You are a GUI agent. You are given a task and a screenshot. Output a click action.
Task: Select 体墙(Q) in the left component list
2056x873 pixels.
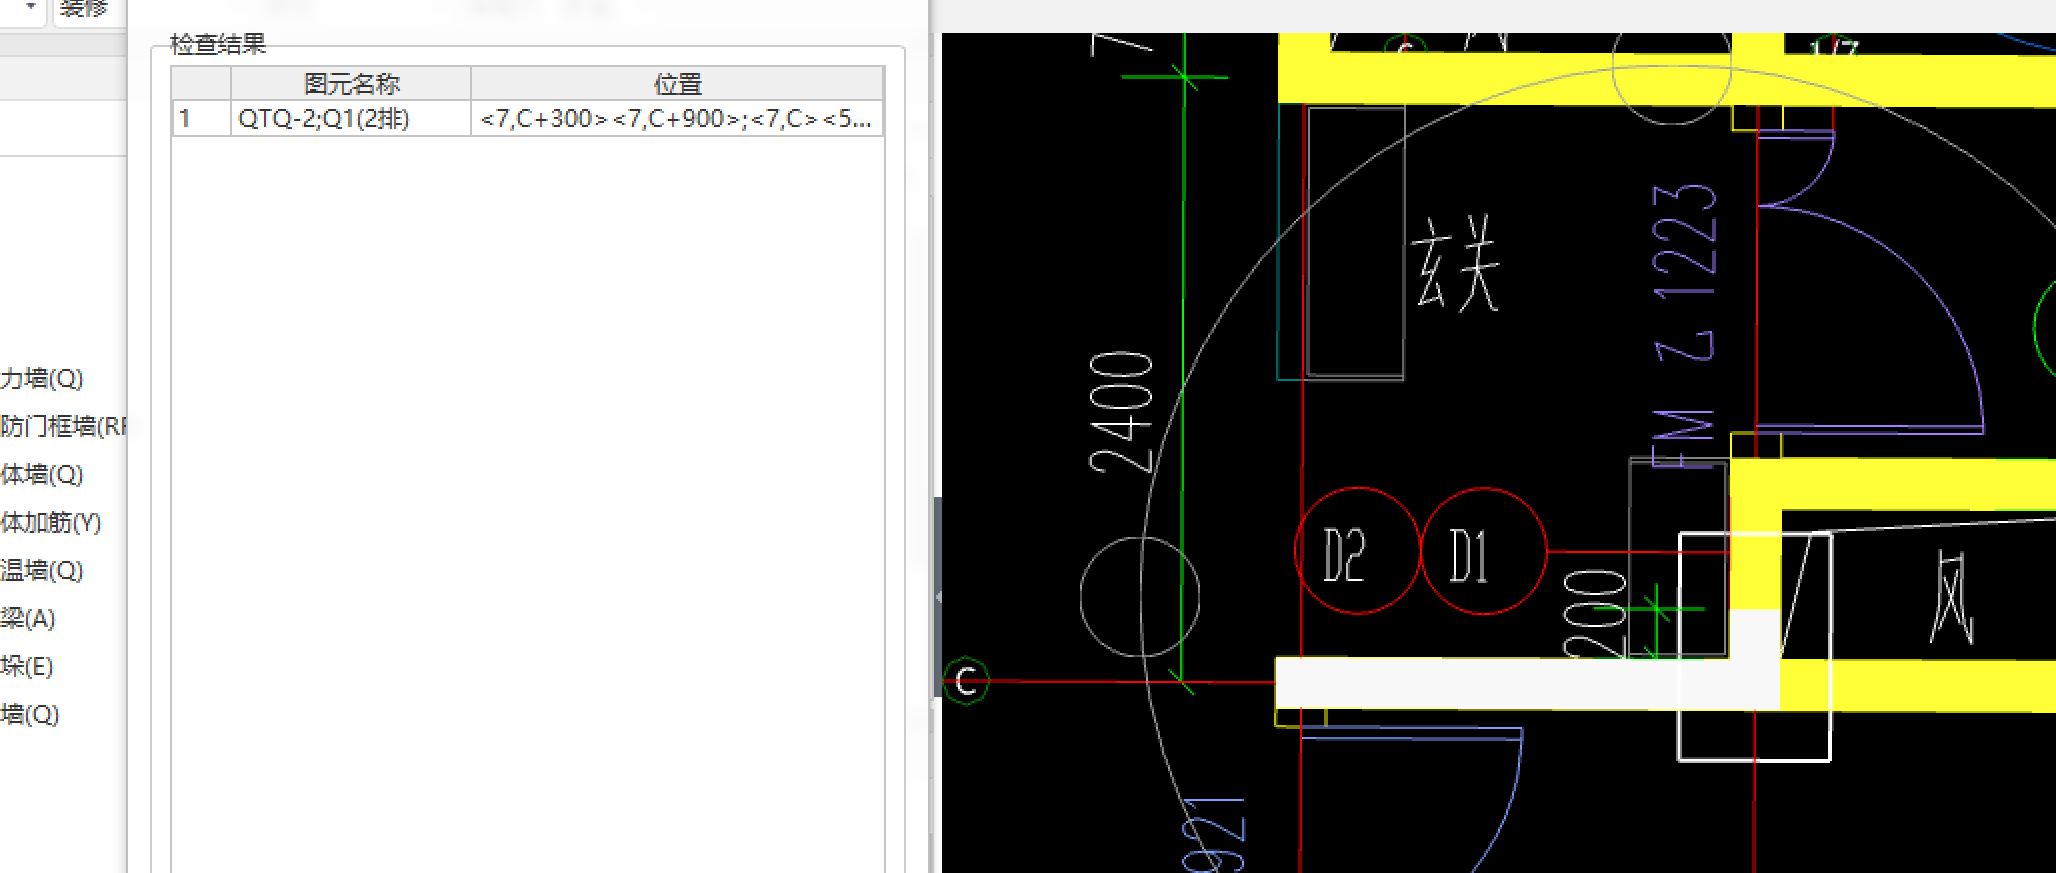tap(42, 475)
